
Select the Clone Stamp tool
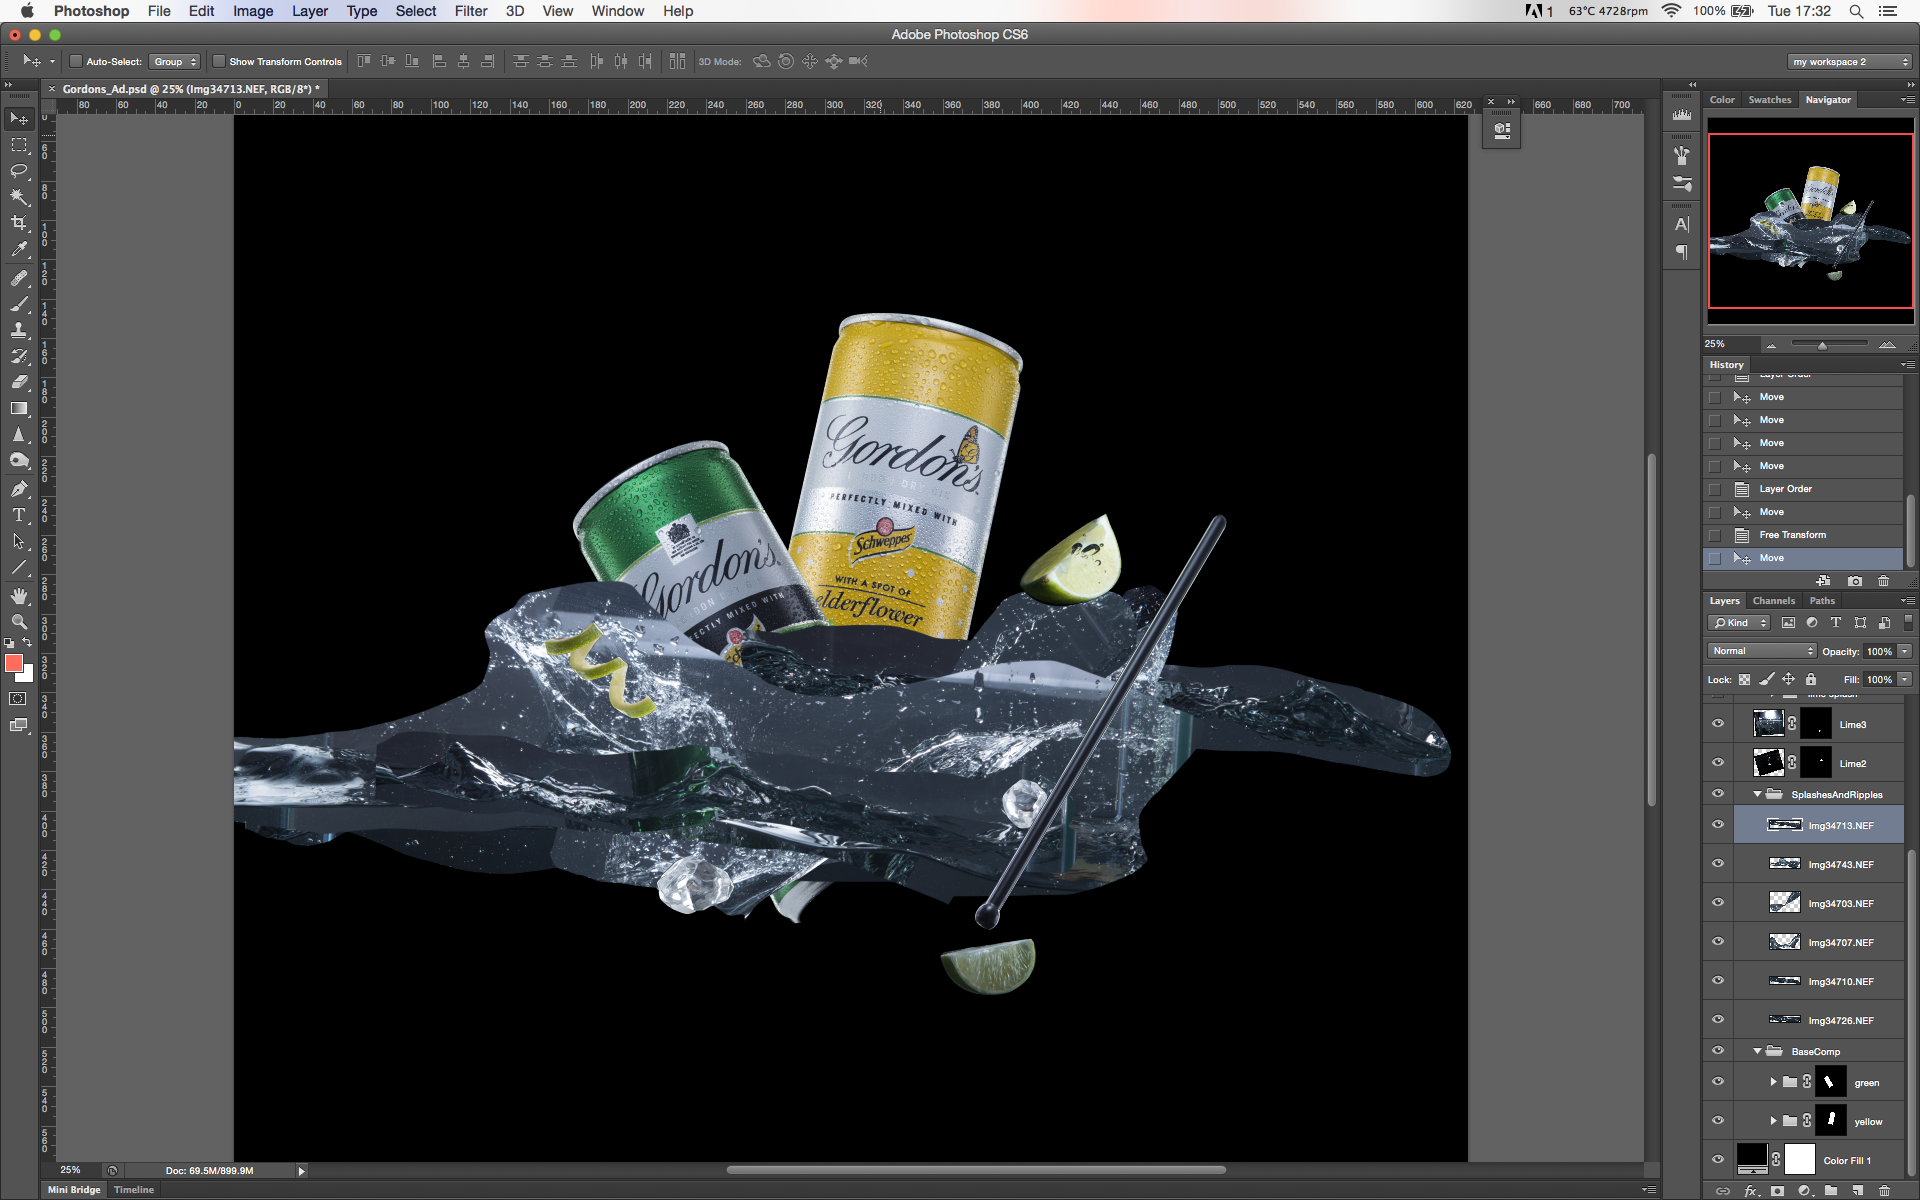click(19, 330)
